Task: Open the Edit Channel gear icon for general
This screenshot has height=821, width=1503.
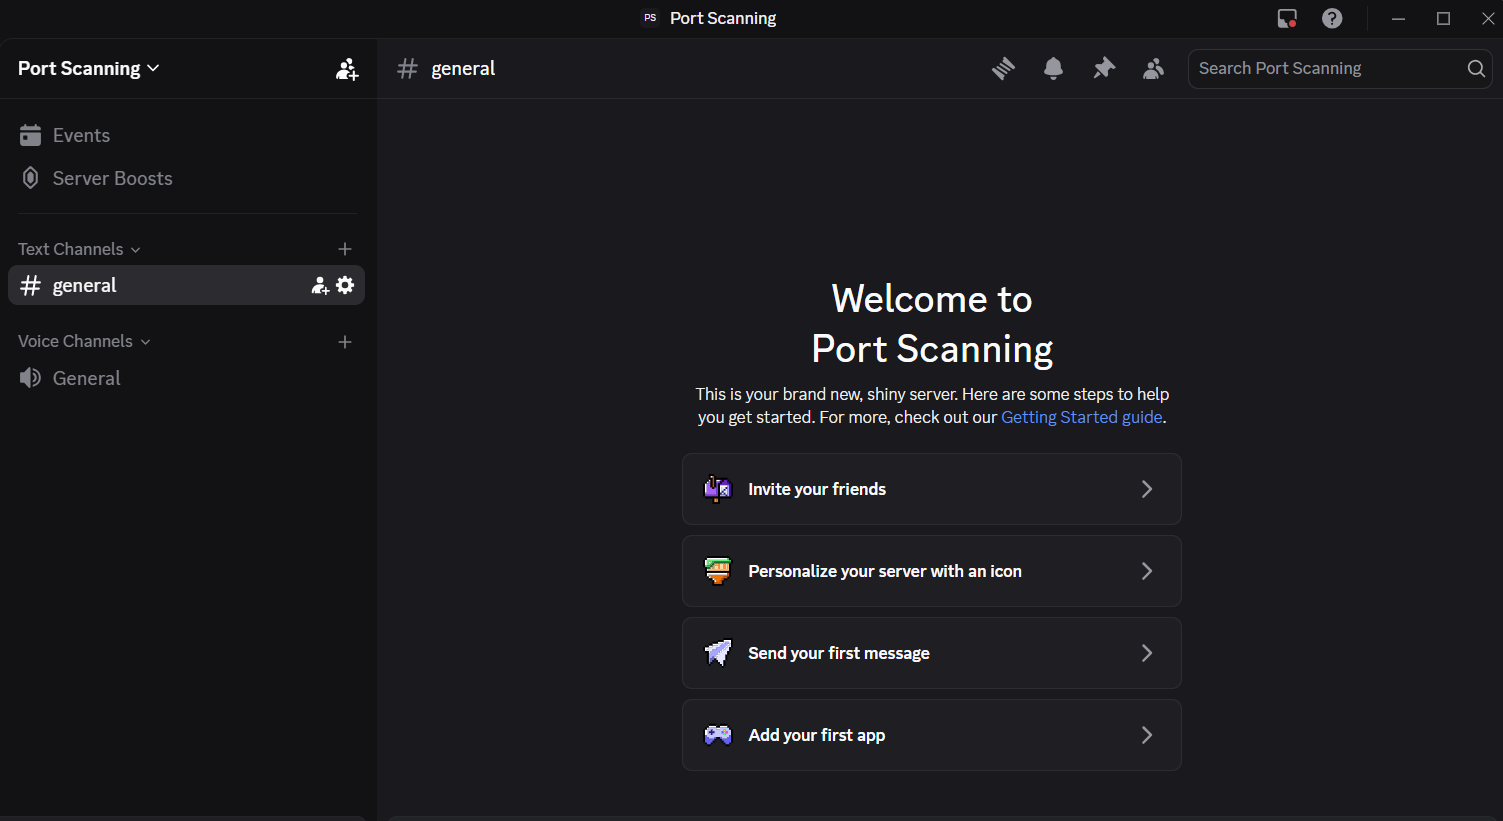Action: 345,285
